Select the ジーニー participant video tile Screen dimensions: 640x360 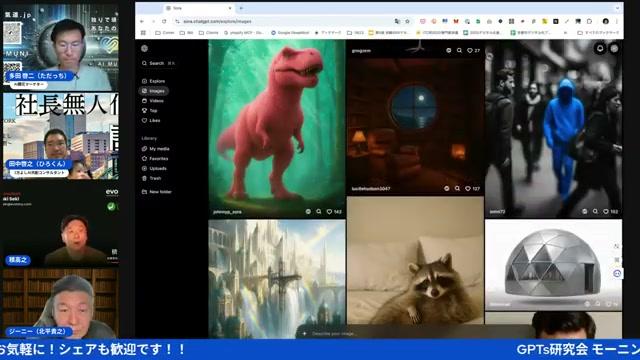61,303
